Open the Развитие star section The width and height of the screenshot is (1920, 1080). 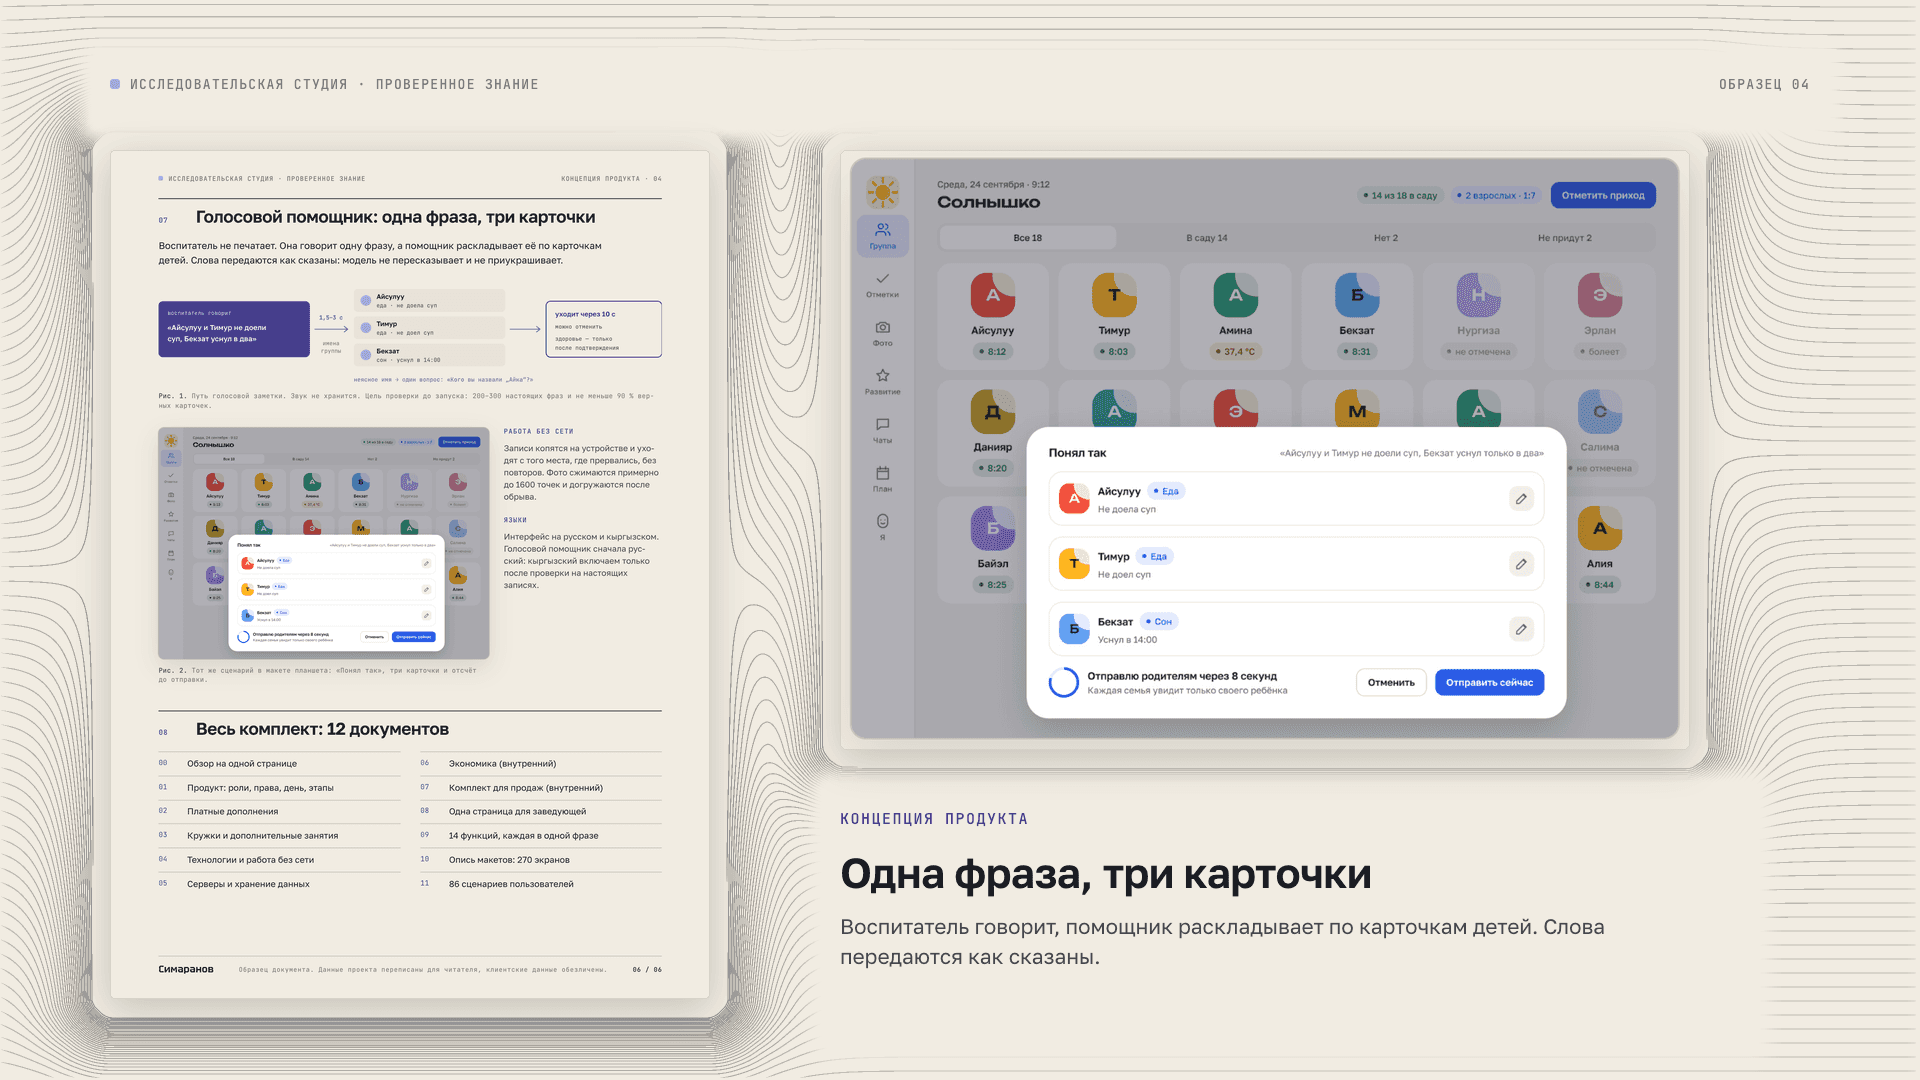pos(882,382)
